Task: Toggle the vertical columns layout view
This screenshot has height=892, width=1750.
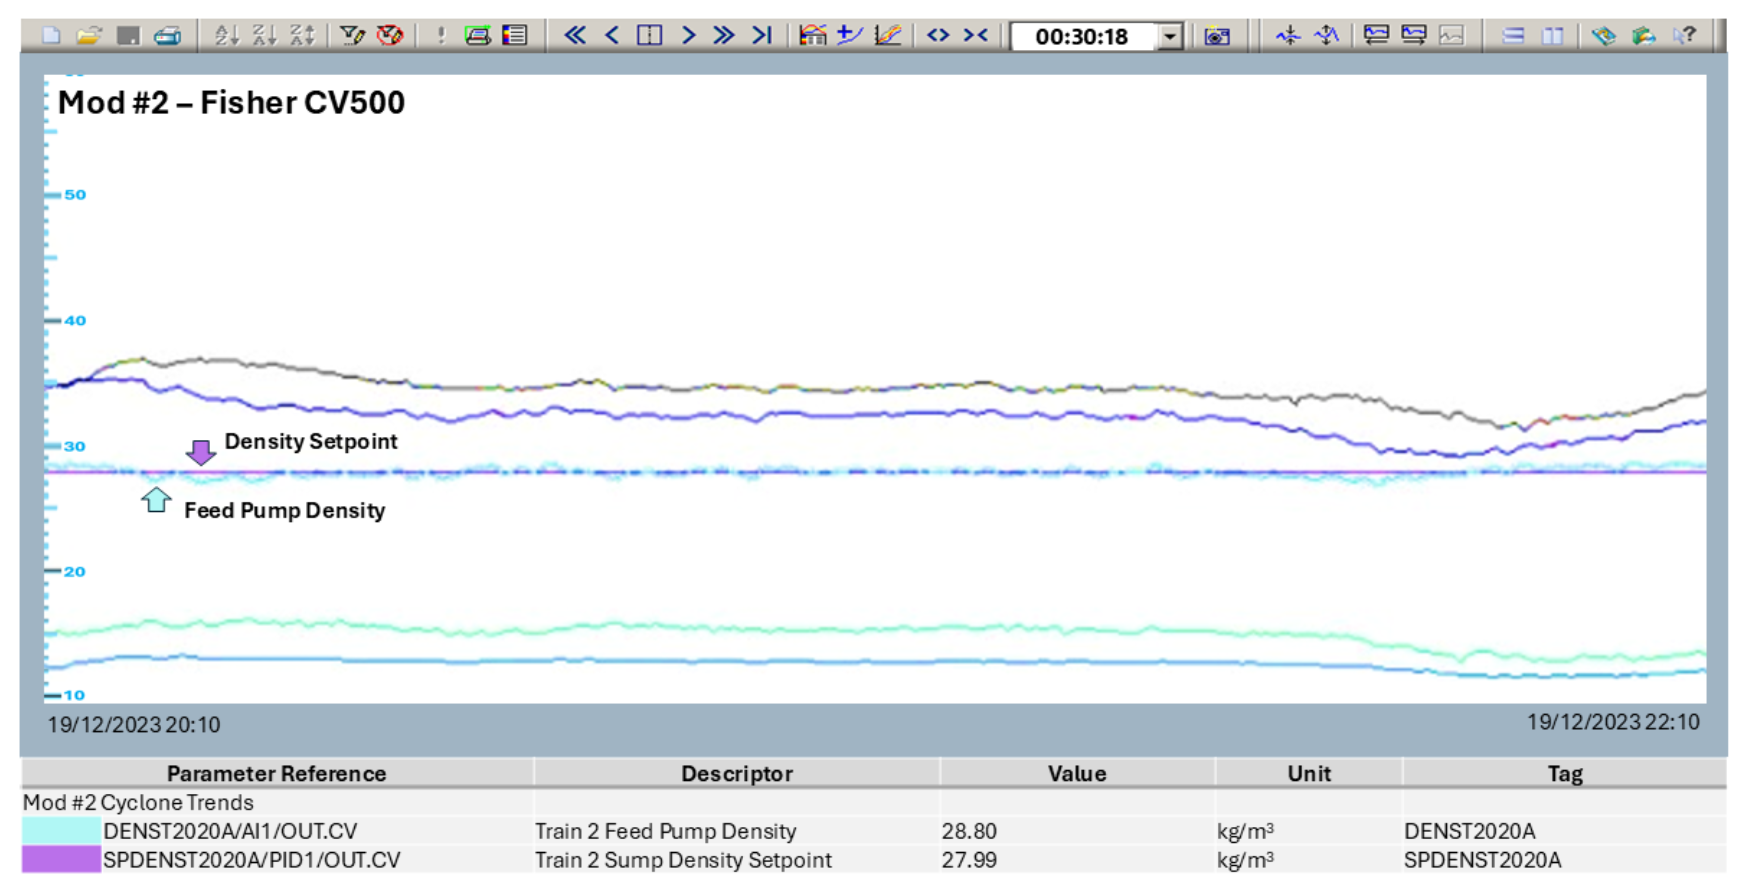Action: pyautogui.click(x=1552, y=36)
